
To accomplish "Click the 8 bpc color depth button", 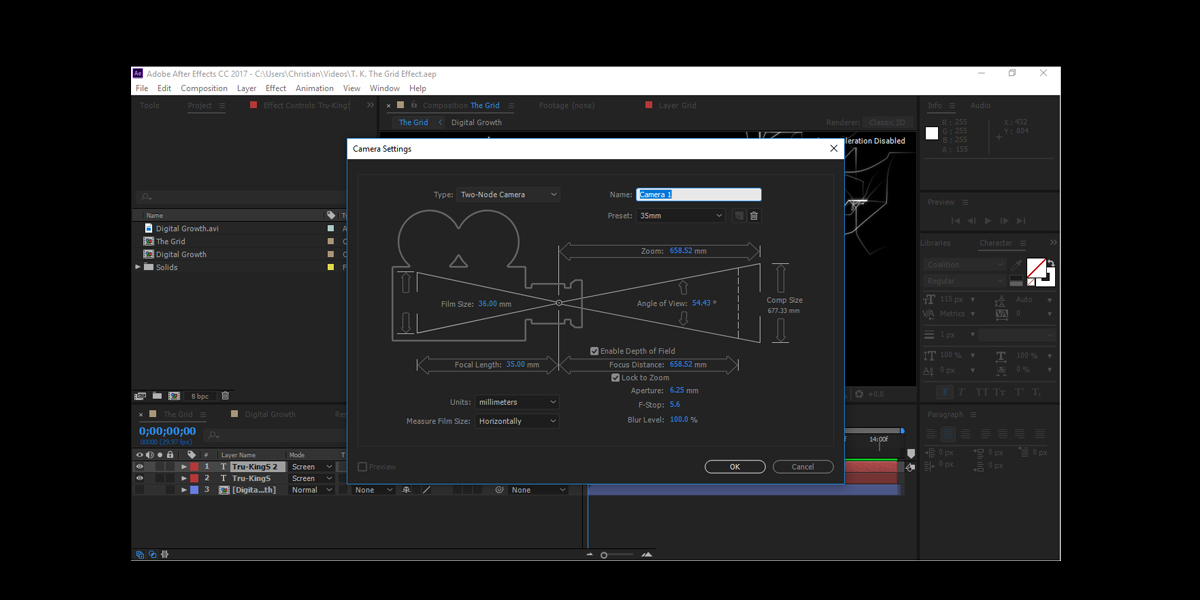I will coord(200,396).
